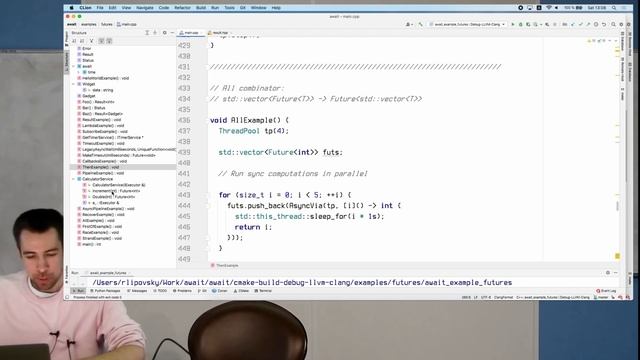Click the Expand All icon in Structure panel
640x360 pixels.
[x=147, y=33]
